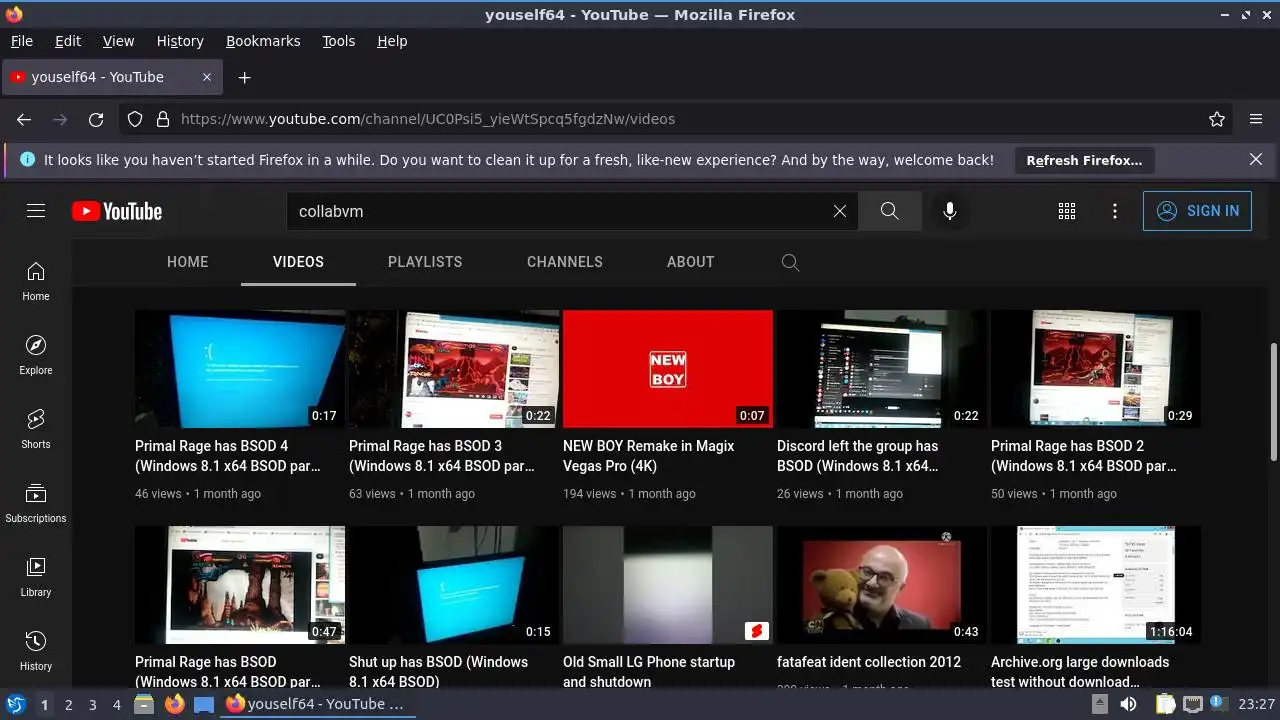Switch to channel PLAYLISTS tab

click(x=425, y=262)
